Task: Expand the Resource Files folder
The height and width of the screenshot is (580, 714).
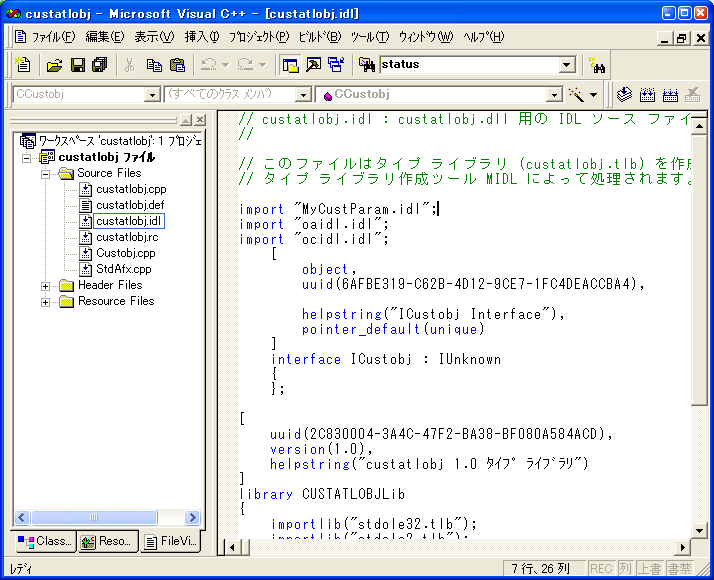Action: 45,302
